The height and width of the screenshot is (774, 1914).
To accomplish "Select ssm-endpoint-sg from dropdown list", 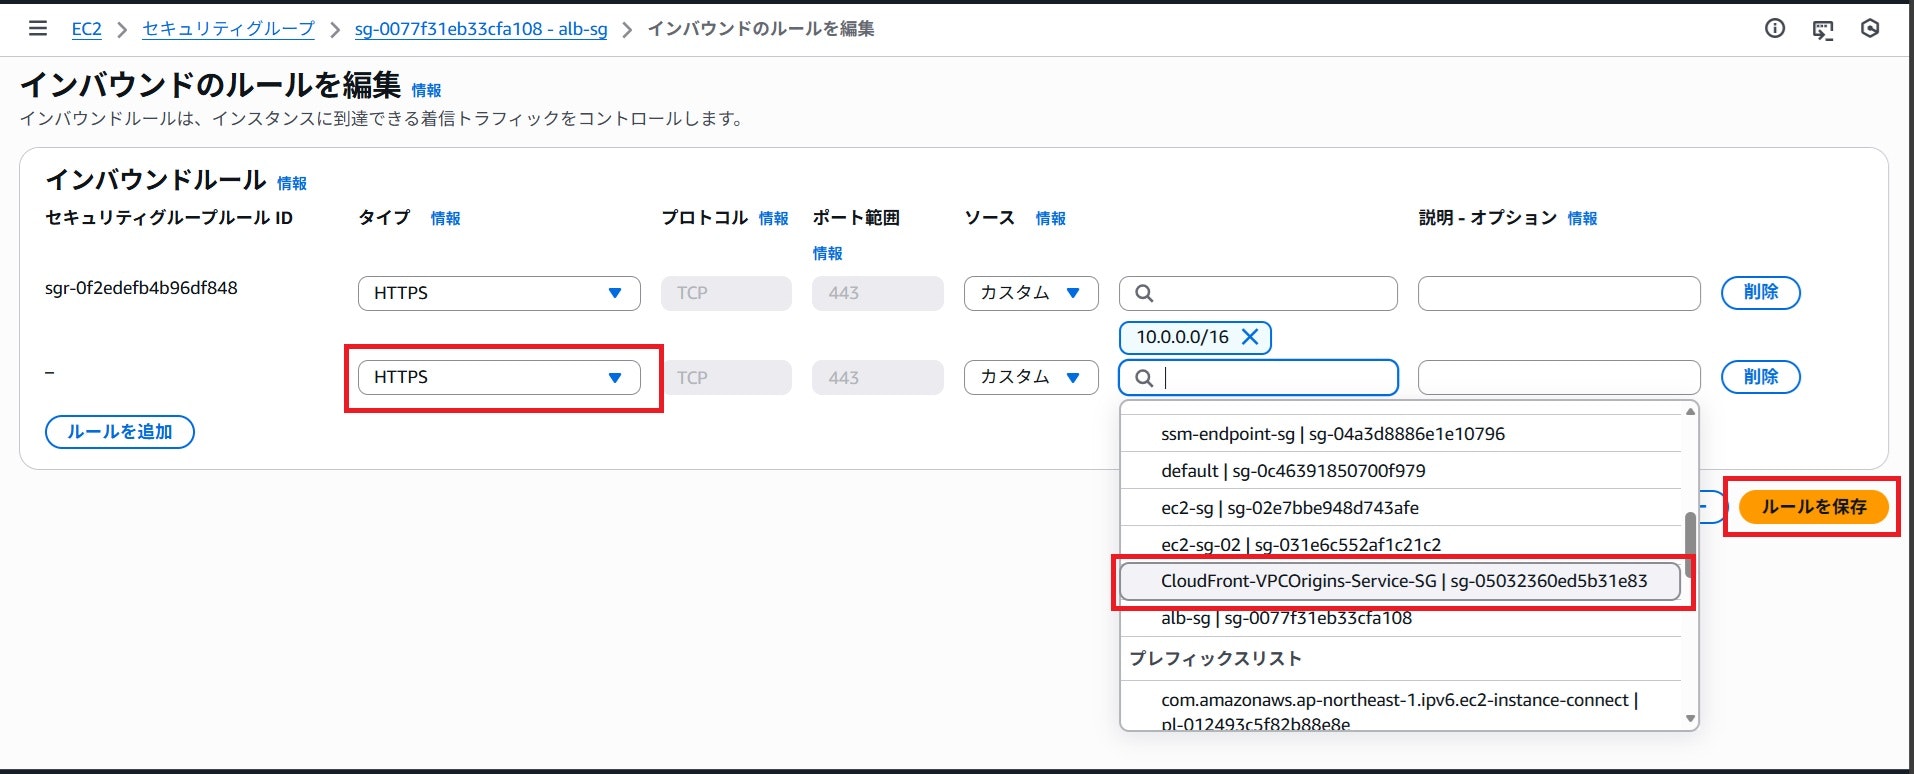I will click(x=1401, y=434).
